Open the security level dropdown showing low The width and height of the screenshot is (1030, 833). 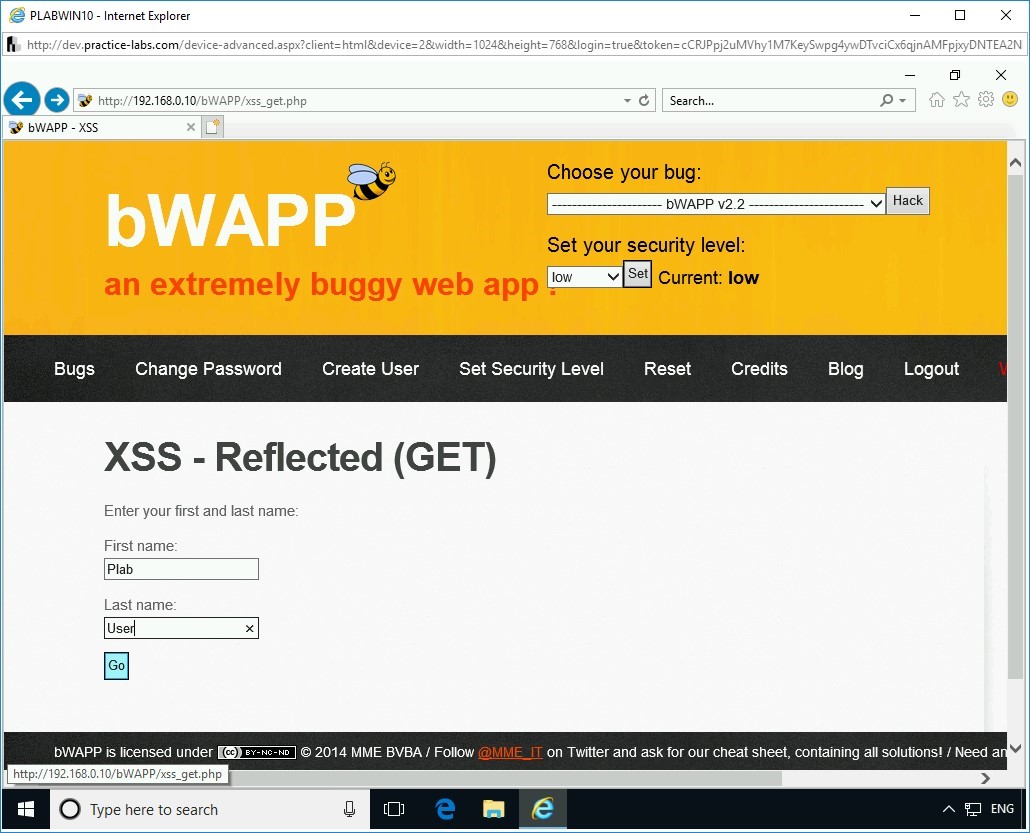point(584,276)
